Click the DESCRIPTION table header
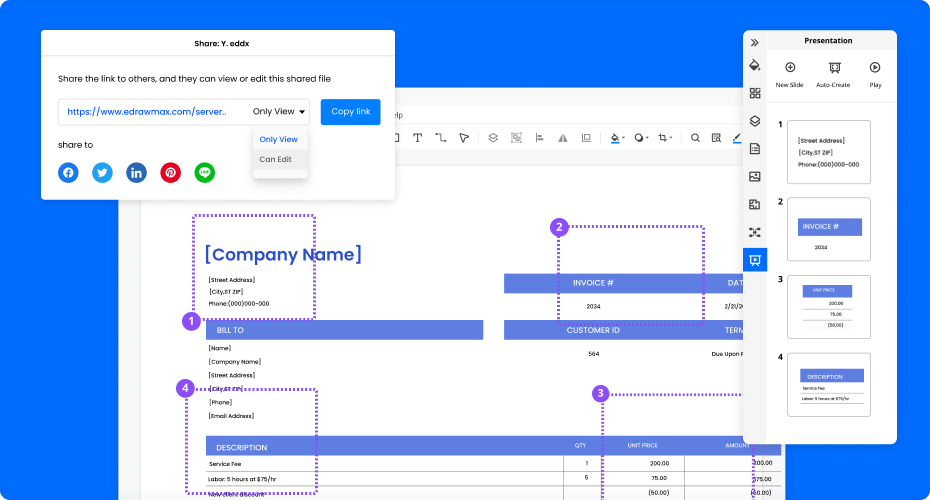 241,447
